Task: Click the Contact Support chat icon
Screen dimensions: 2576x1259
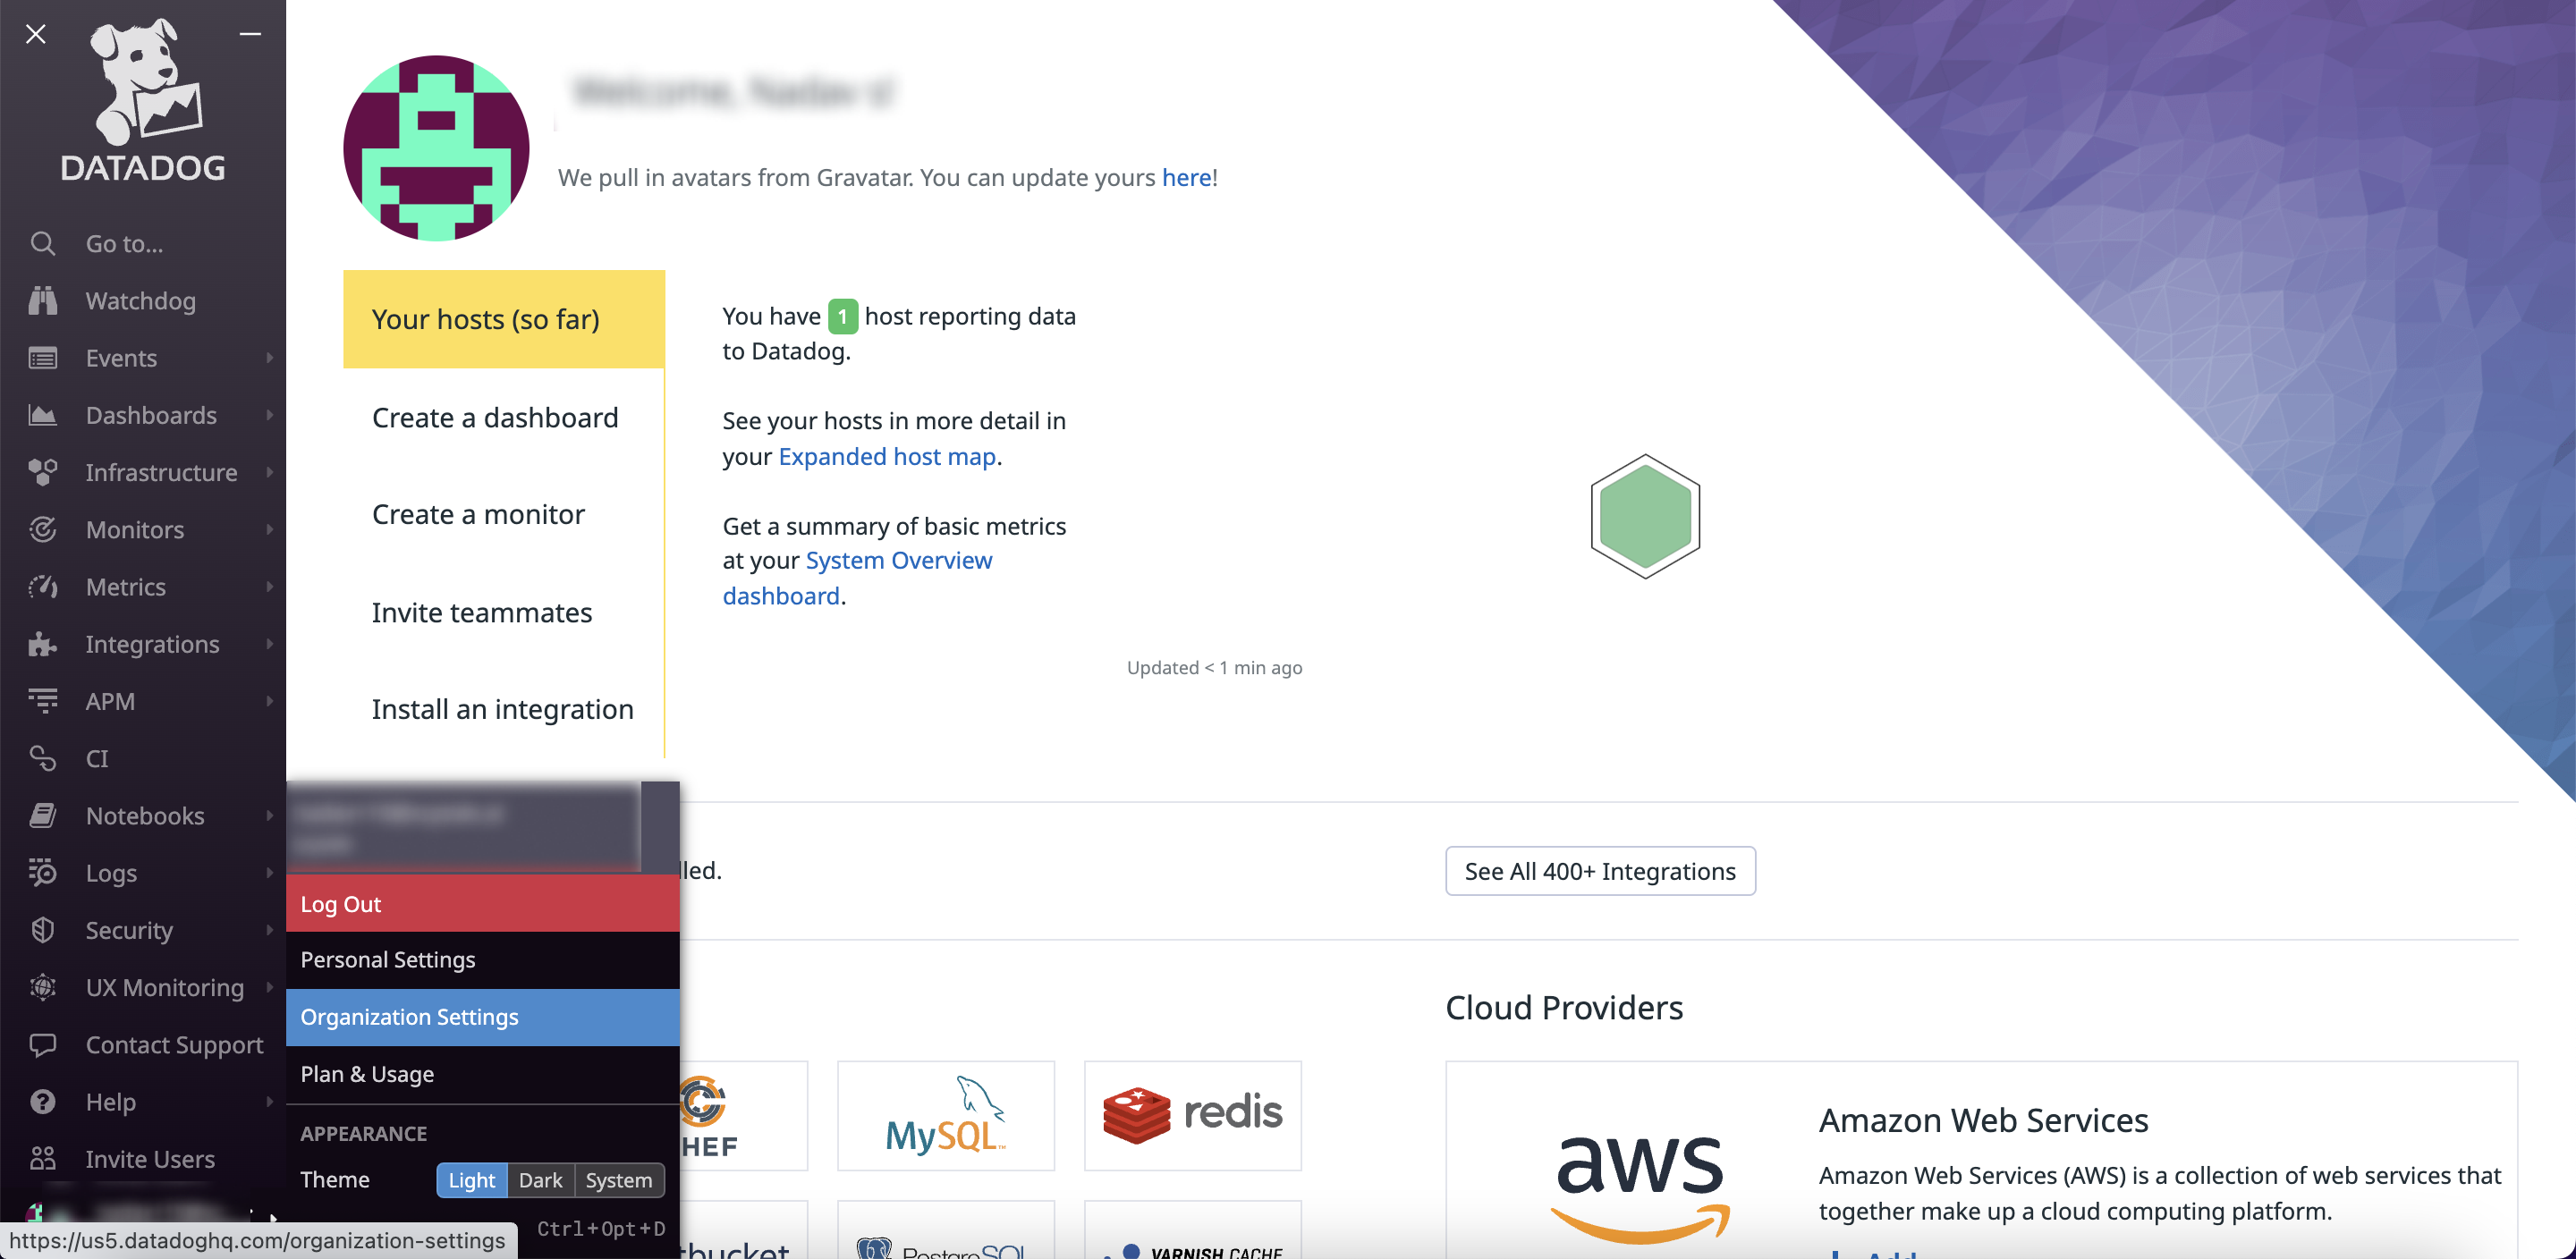Action: pyautogui.click(x=42, y=1045)
